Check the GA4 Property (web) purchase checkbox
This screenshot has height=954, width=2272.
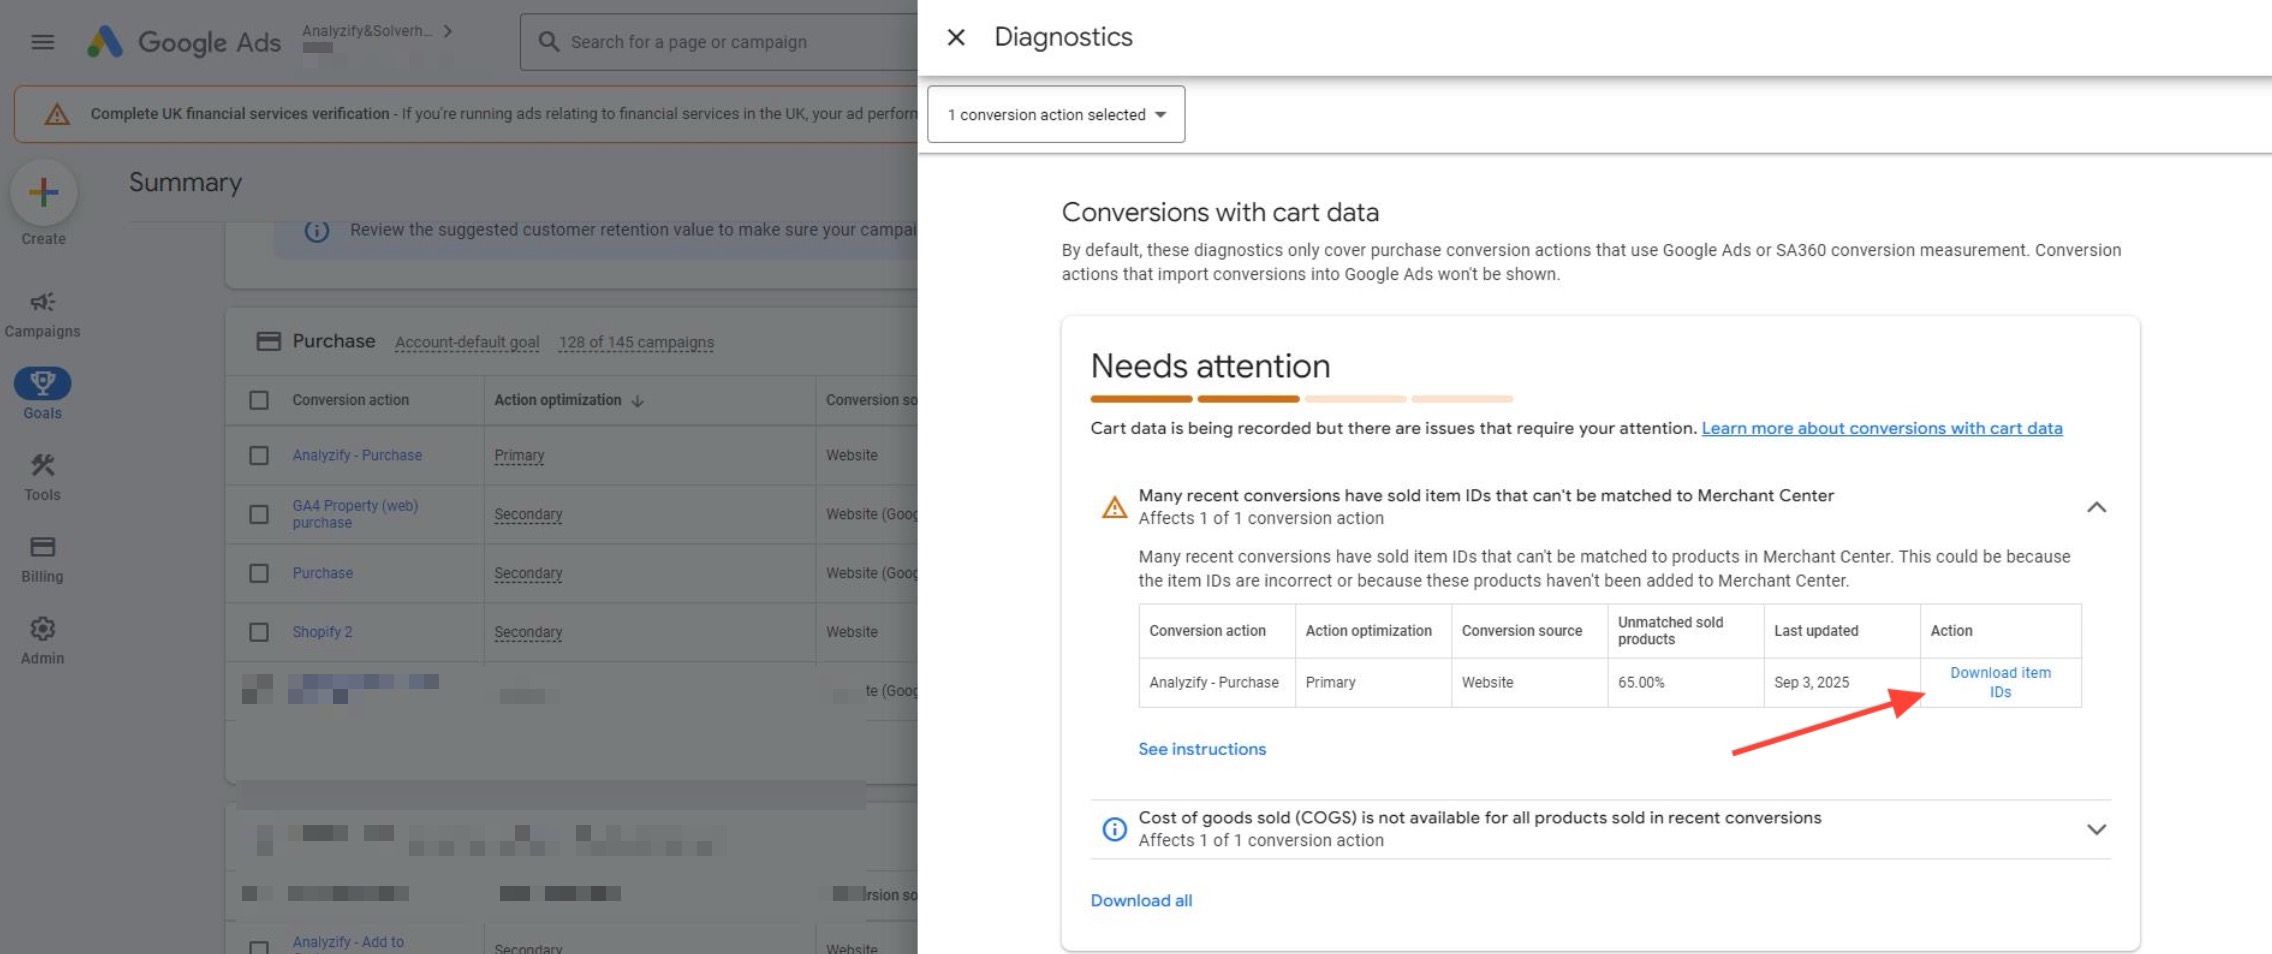259,514
